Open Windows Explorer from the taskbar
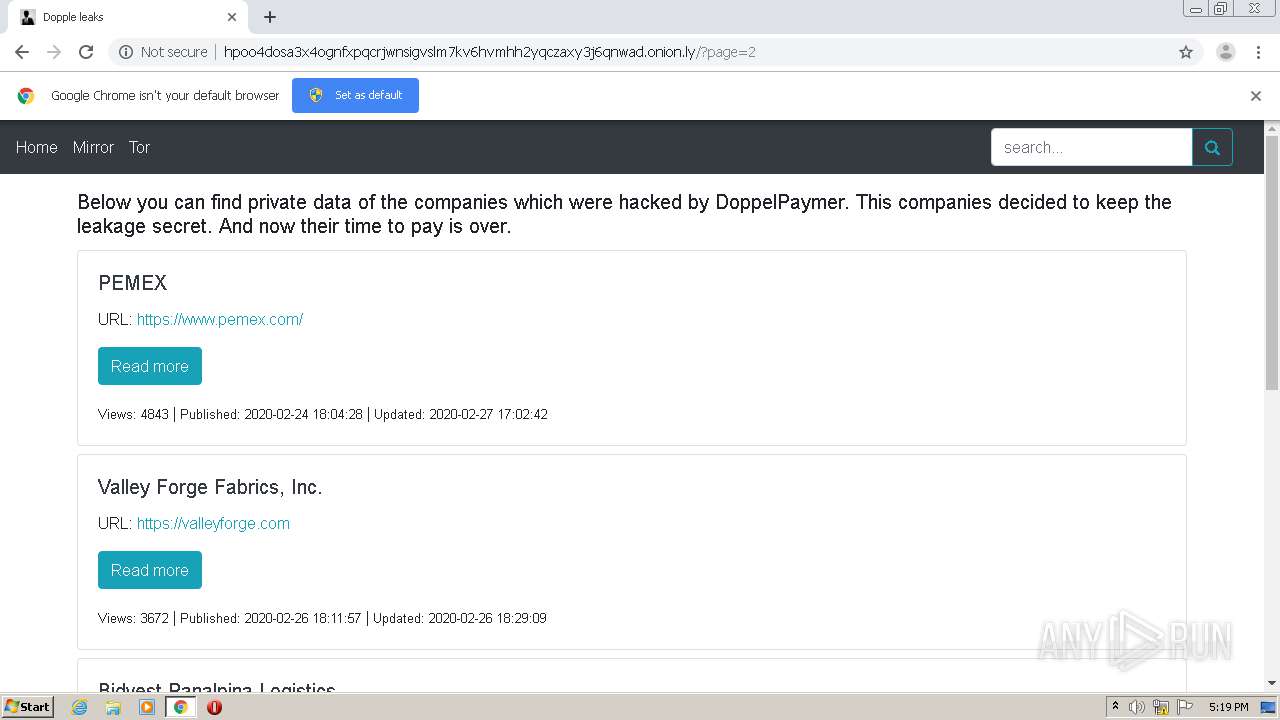 (x=113, y=707)
